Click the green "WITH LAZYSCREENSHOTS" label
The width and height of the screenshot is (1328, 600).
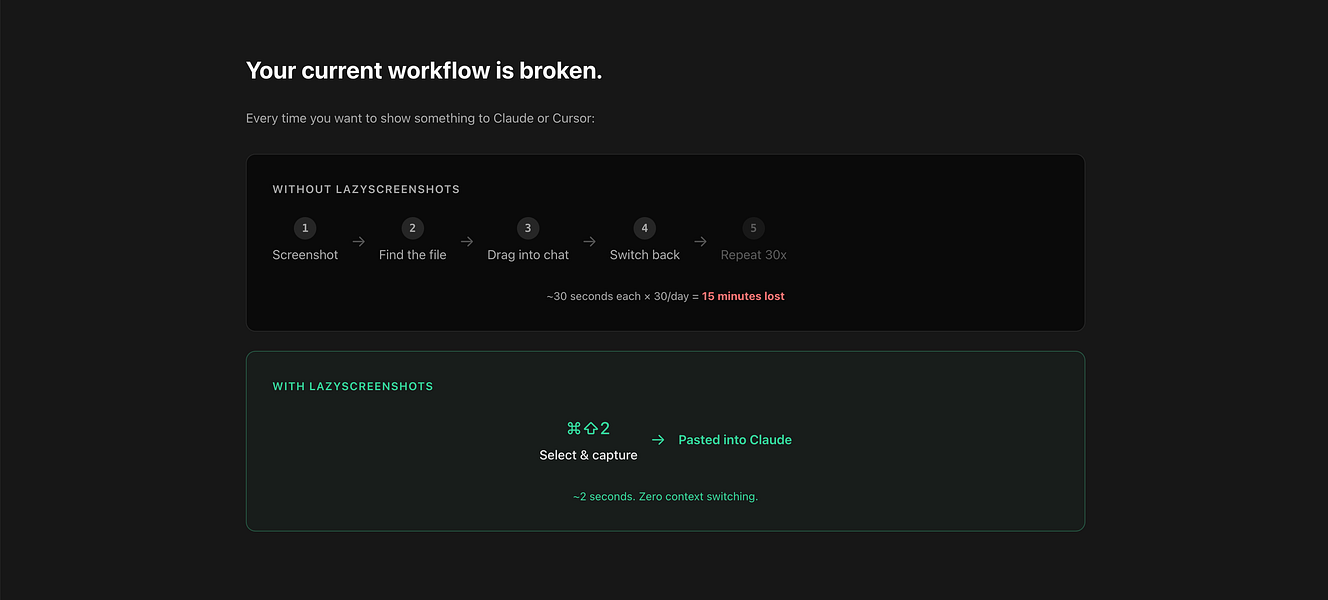353,386
